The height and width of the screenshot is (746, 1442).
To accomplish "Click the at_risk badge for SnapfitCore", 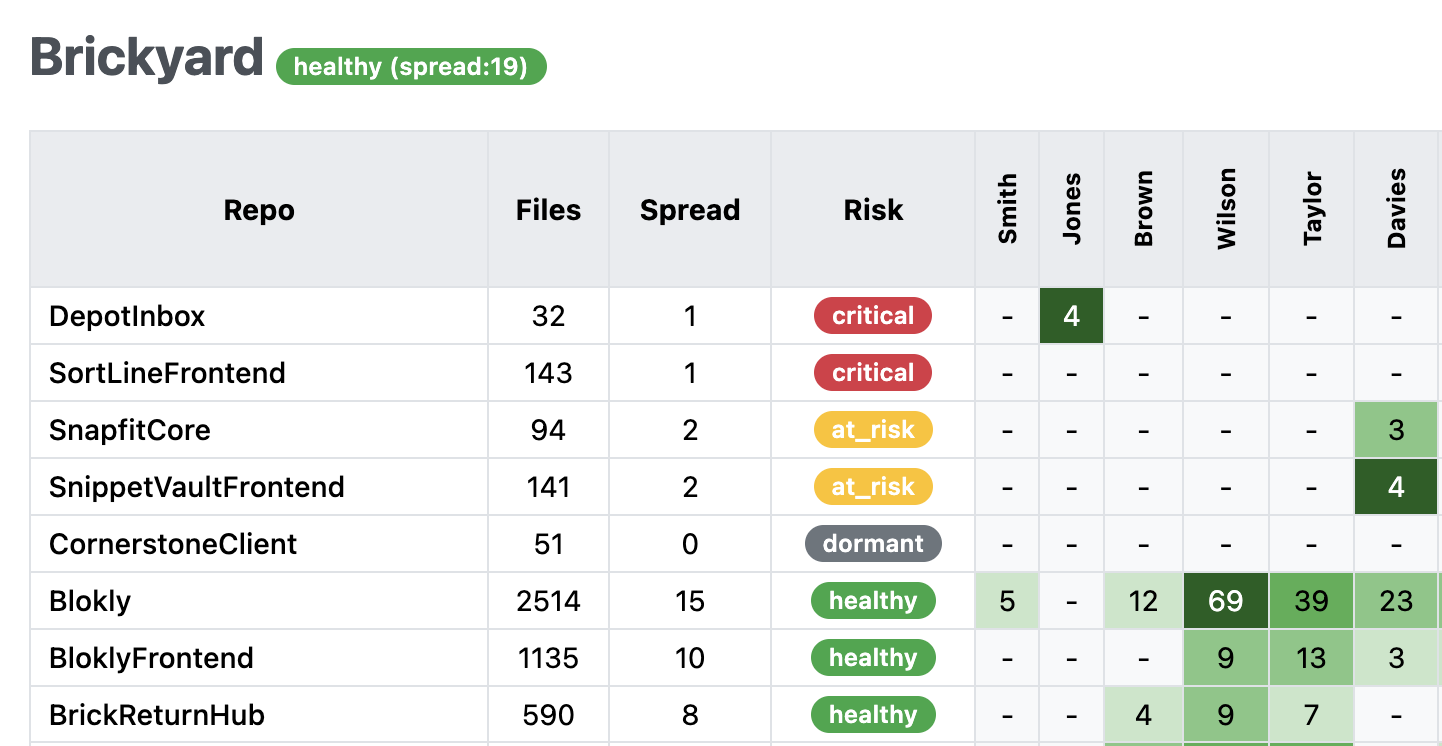I will coord(873,430).
